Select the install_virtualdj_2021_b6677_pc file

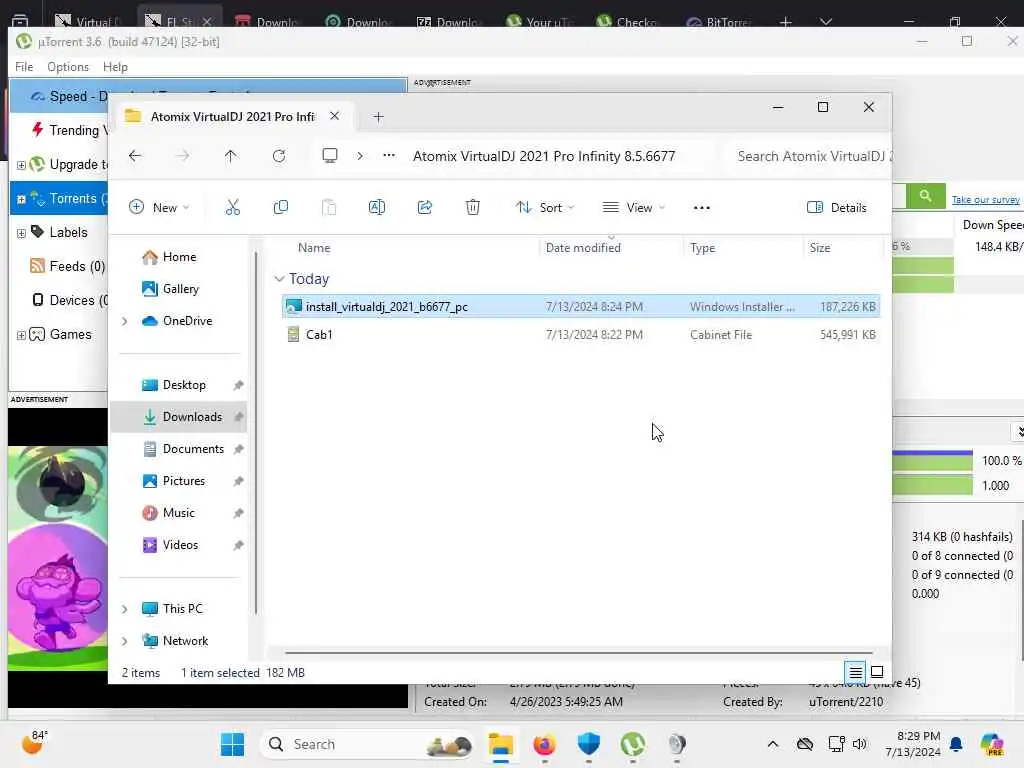click(x=581, y=306)
